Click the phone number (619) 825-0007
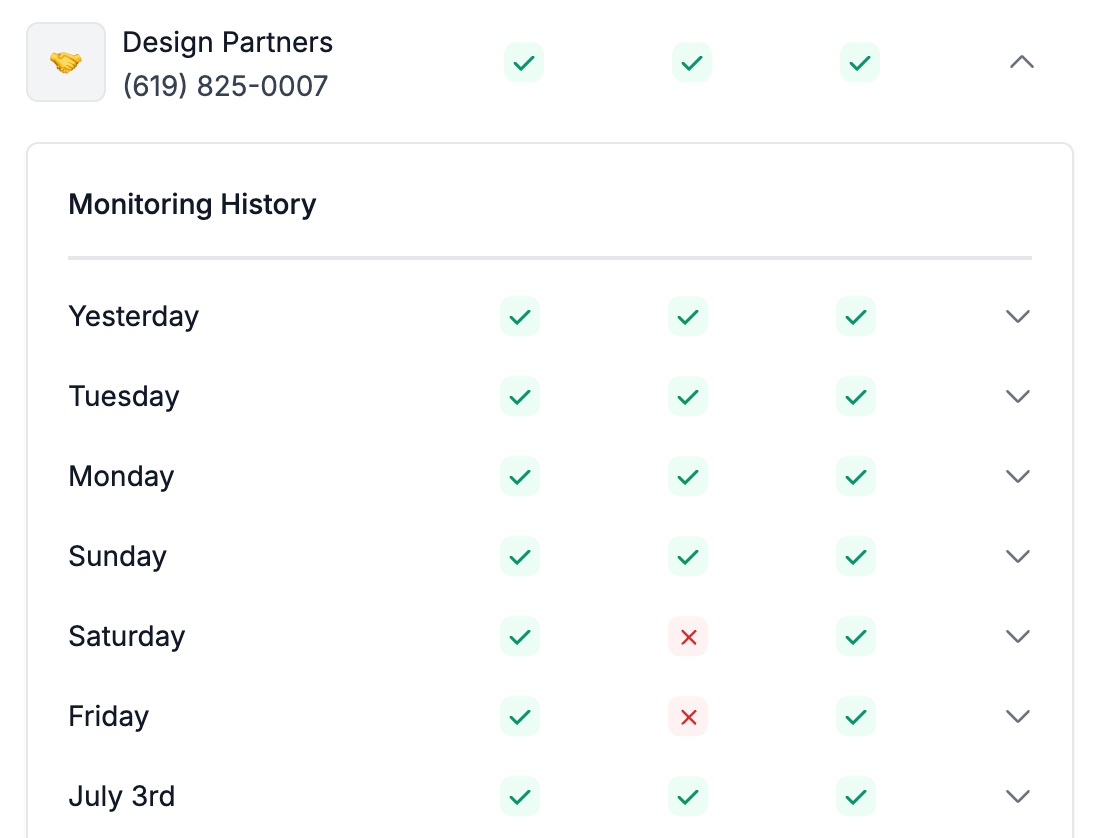The width and height of the screenshot is (1100, 838). (x=225, y=86)
